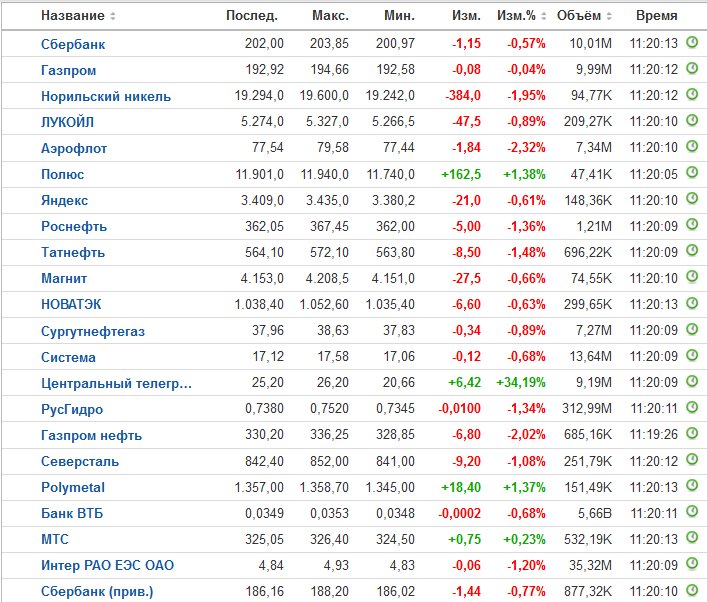Open the Газпром нефть stock link
The height and width of the screenshot is (602, 707).
point(92,436)
